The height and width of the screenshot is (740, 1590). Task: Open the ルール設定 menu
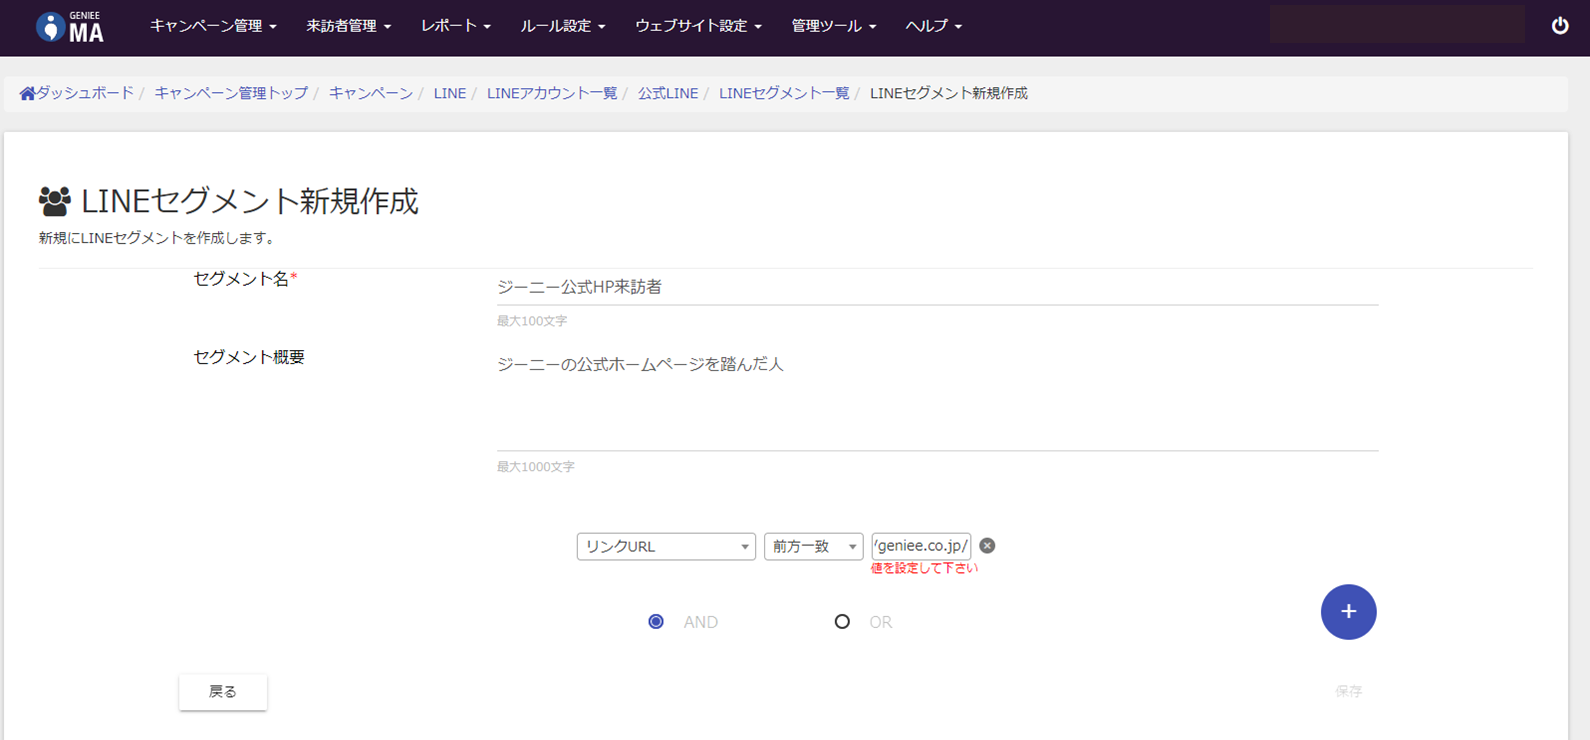[562, 26]
